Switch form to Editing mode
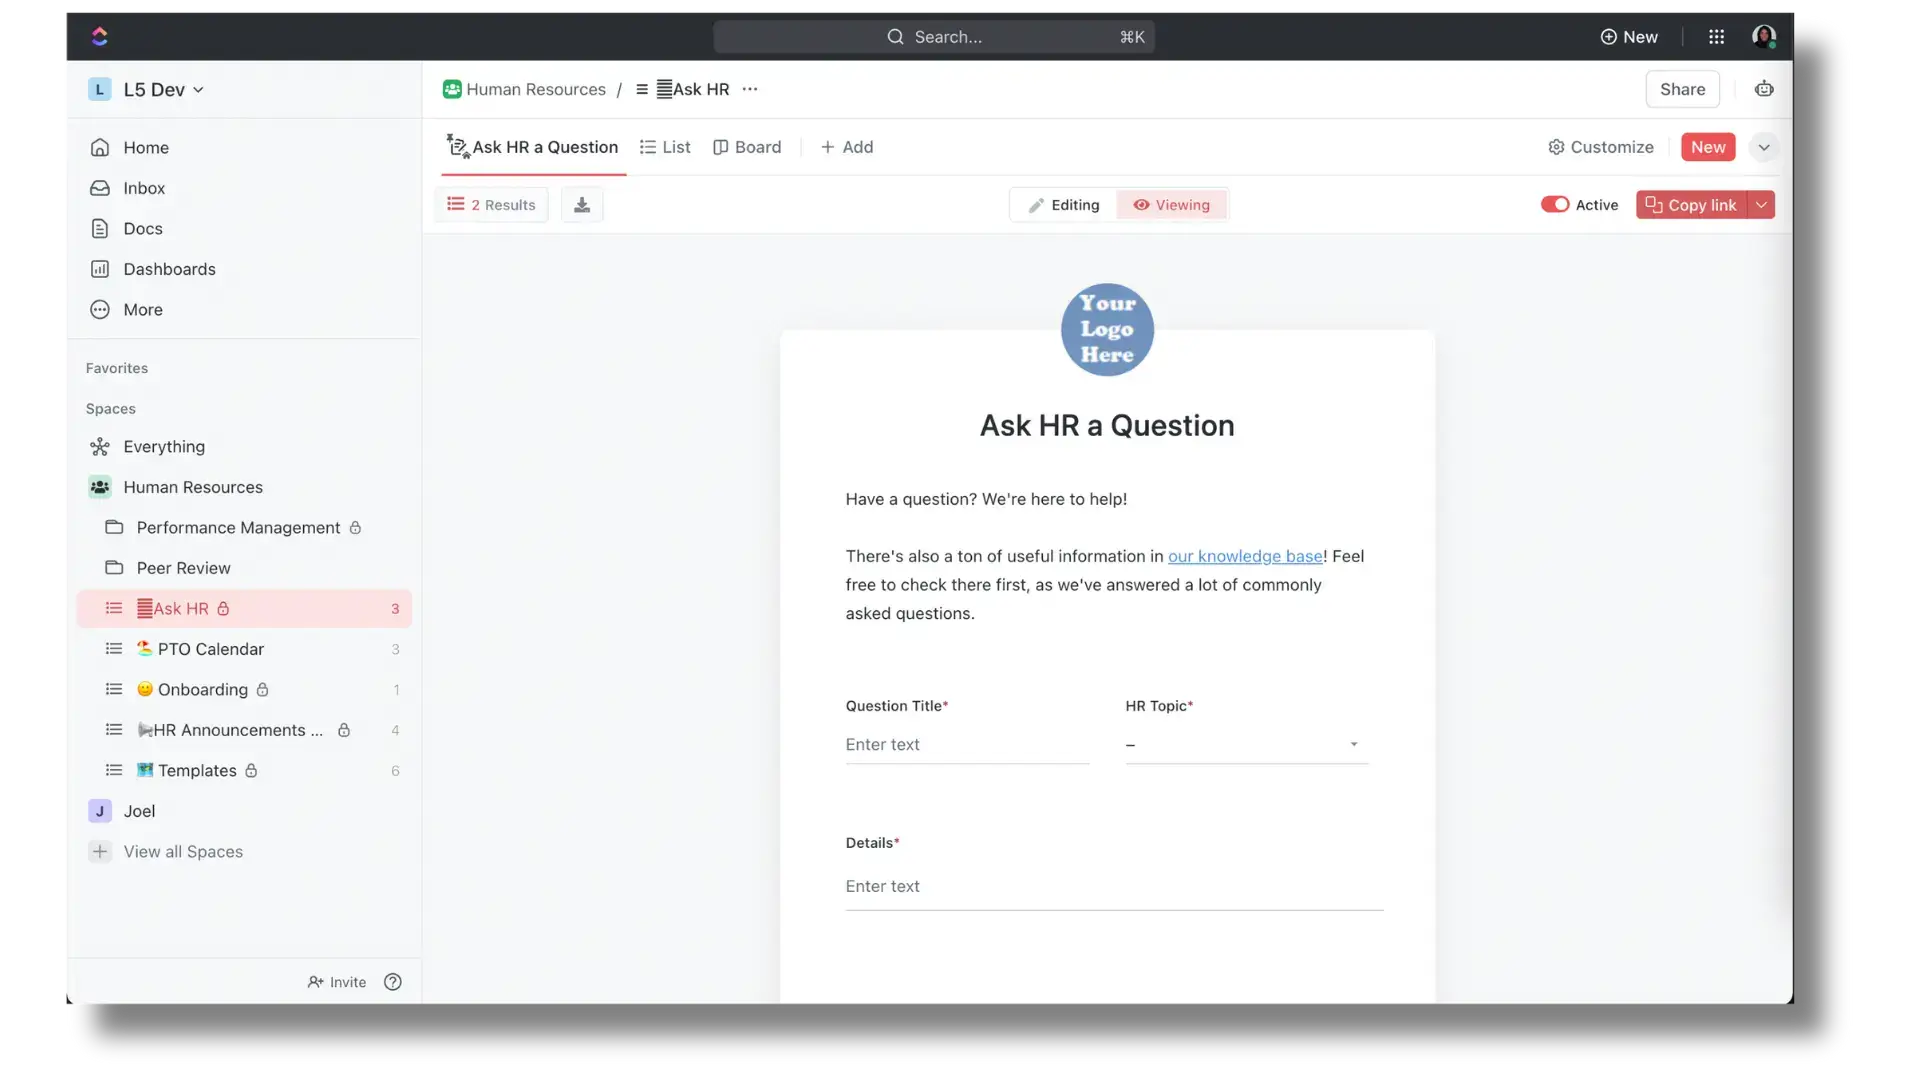This screenshot has height=1080, width=1920. pyautogui.click(x=1064, y=205)
